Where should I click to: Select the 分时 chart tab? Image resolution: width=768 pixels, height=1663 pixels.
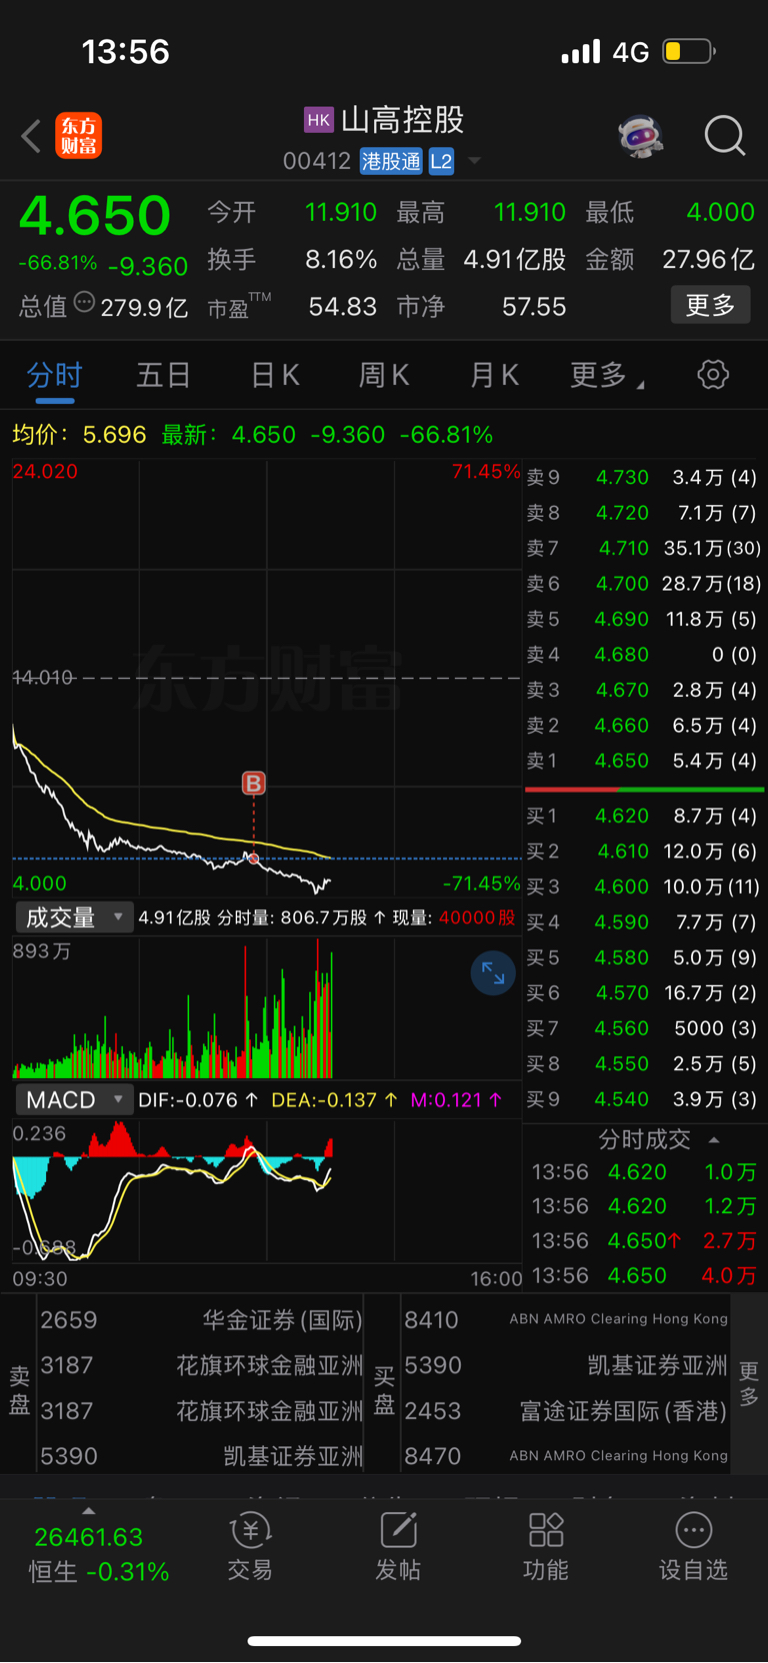tap(54, 376)
